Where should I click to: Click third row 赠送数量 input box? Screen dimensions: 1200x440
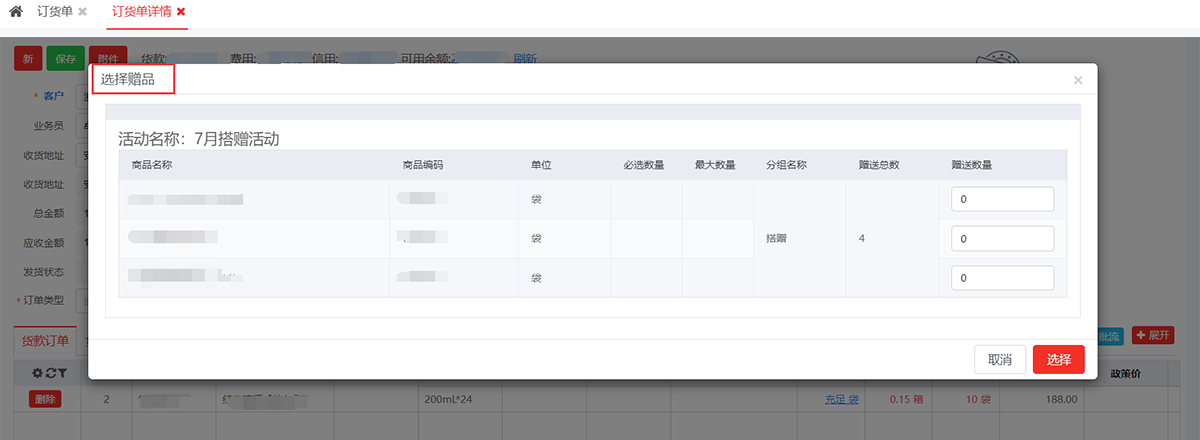(x=1002, y=279)
